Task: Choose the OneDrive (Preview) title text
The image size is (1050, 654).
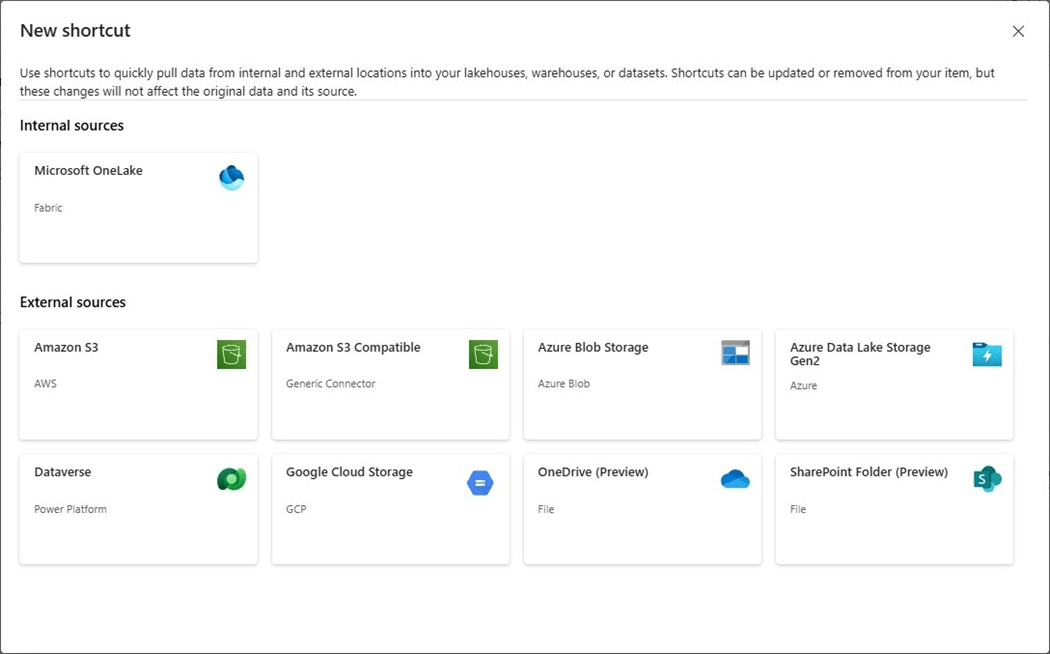Action: 593,472
